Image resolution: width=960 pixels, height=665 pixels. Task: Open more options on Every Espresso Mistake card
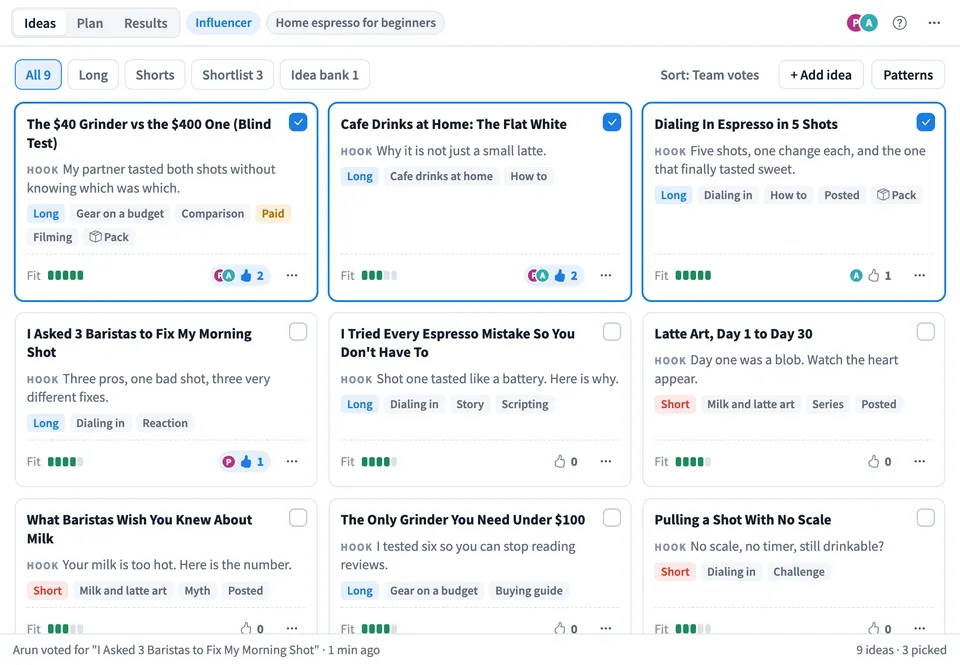(x=606, y=462)
